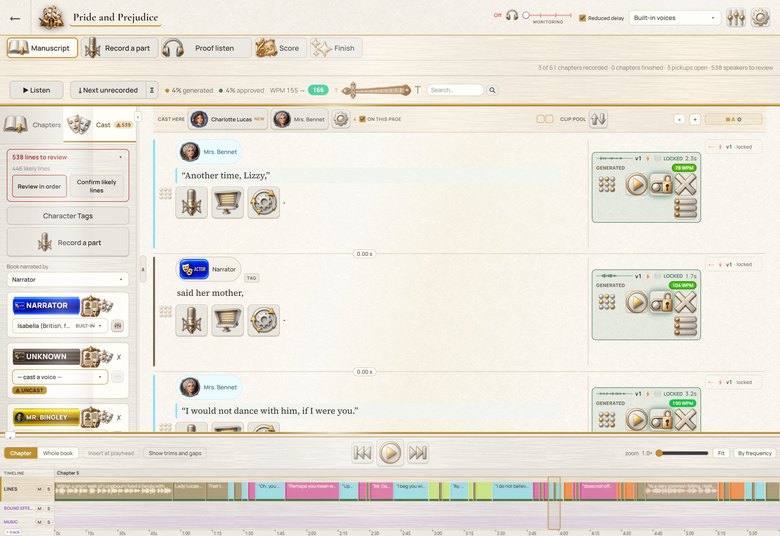The width and height of the screenshot is (780, 536).
Task: Open the Built-in voices dropdown
Action: [675, 18]
